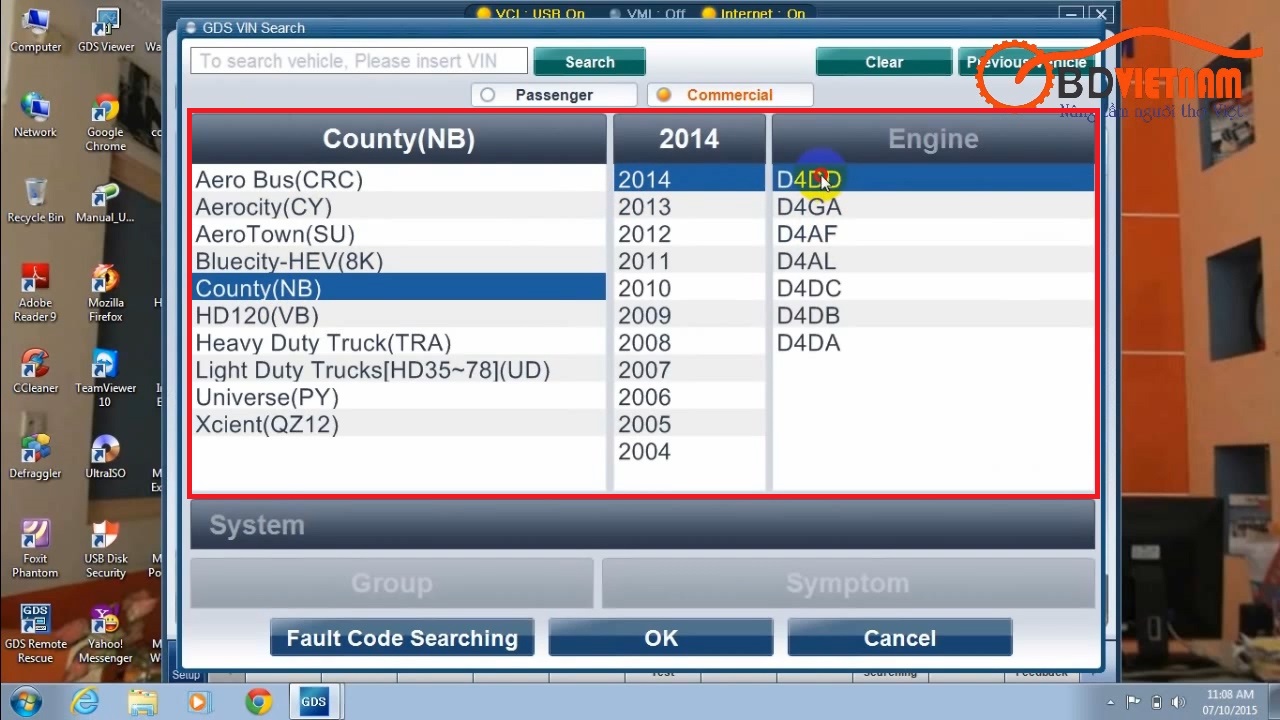Open USB Disk Security

point(105,548)
